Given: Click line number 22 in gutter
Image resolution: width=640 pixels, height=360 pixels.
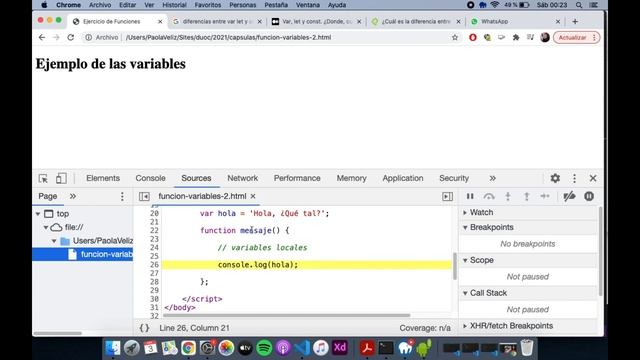Looking at the screenshot, I should tap(154, 230).
